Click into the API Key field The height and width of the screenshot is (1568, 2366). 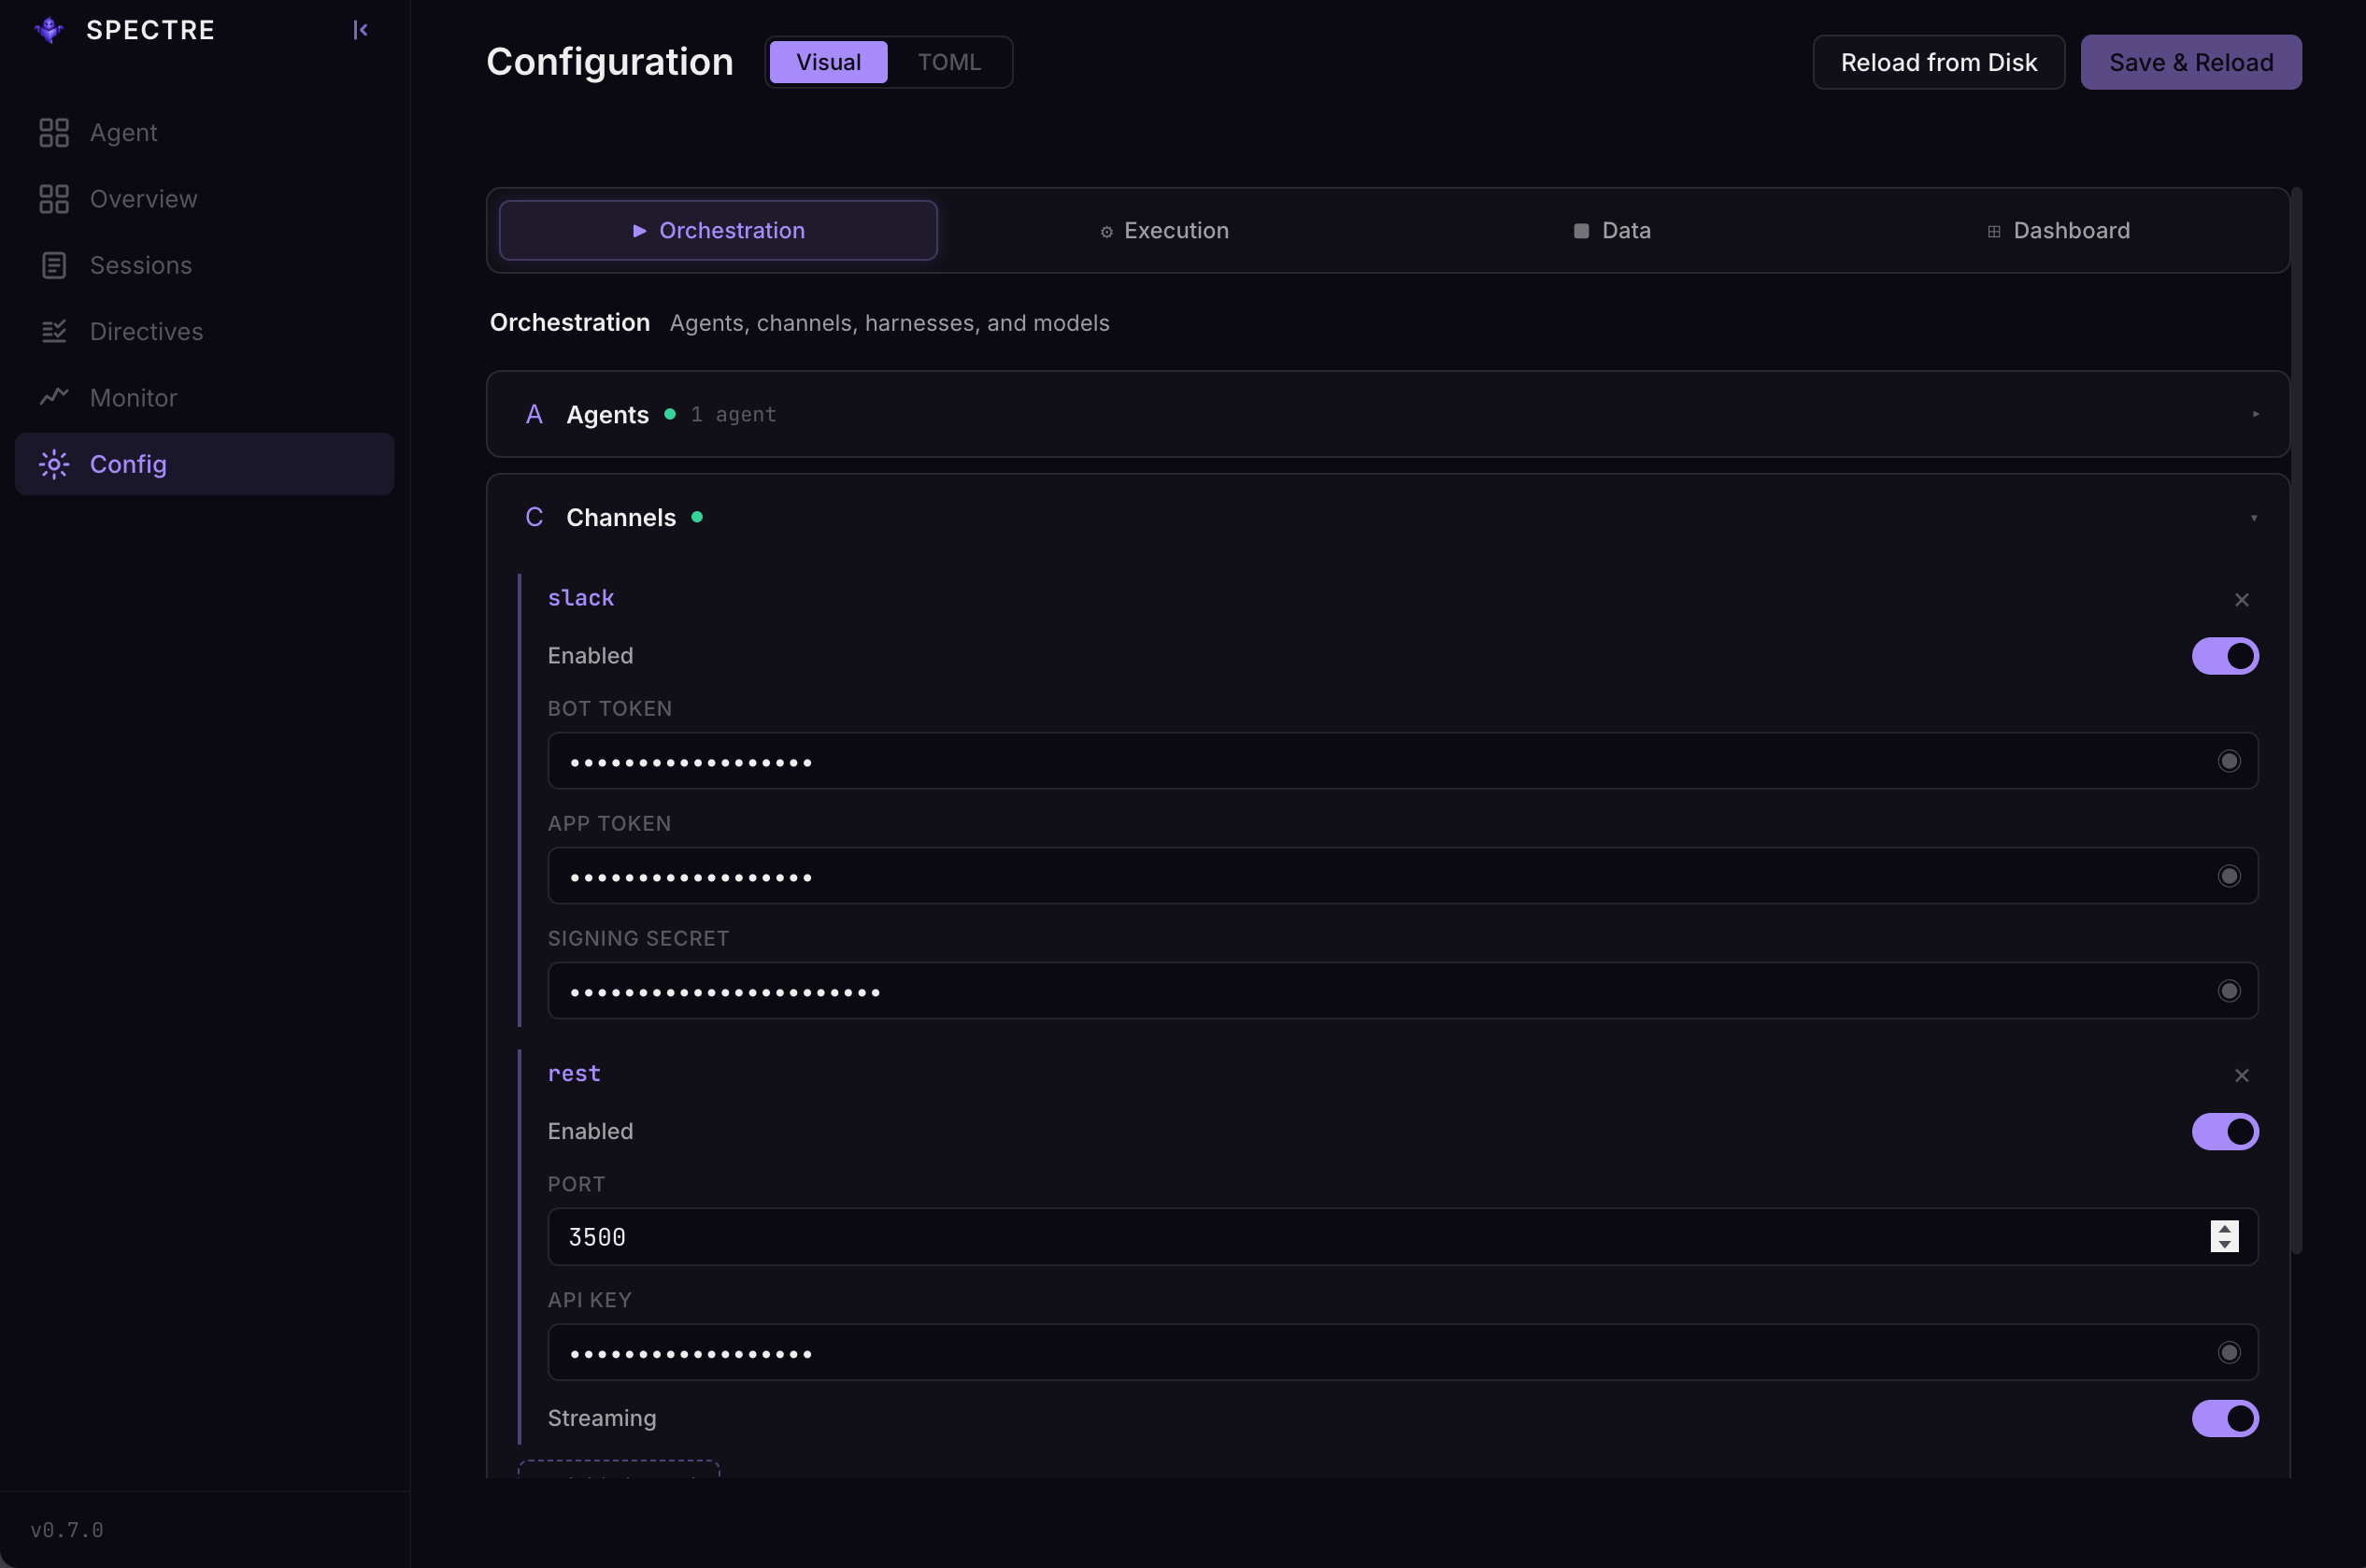[x=1402, y=1352]
